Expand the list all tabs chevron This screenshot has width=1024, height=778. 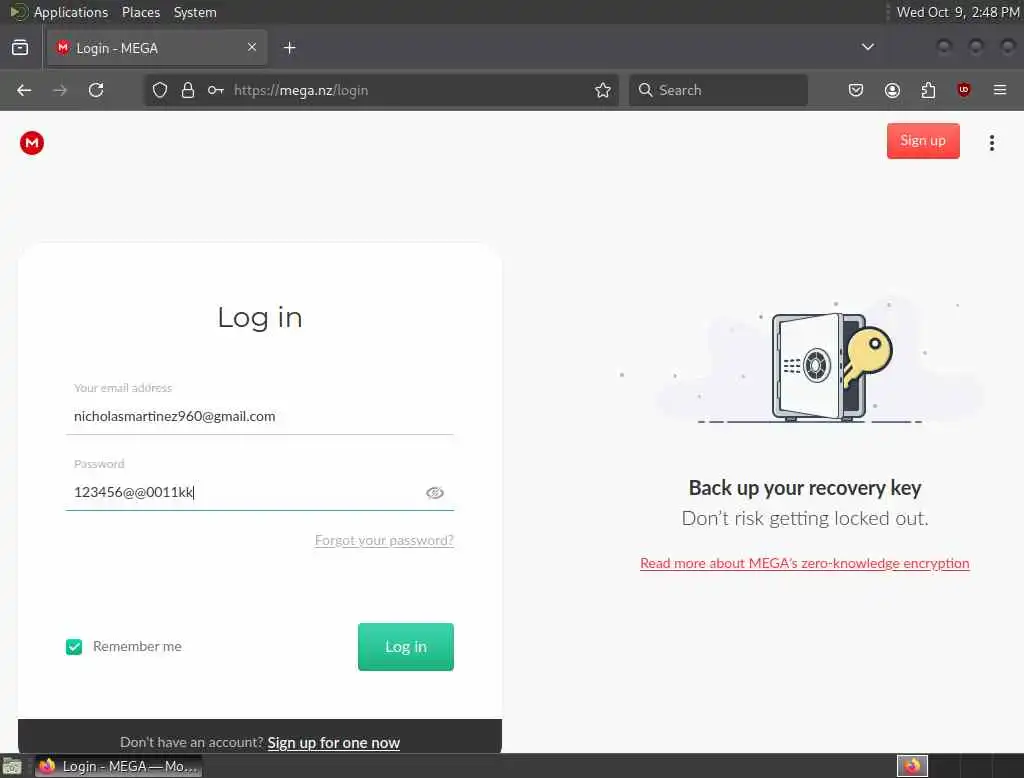[x=867, y=47]
